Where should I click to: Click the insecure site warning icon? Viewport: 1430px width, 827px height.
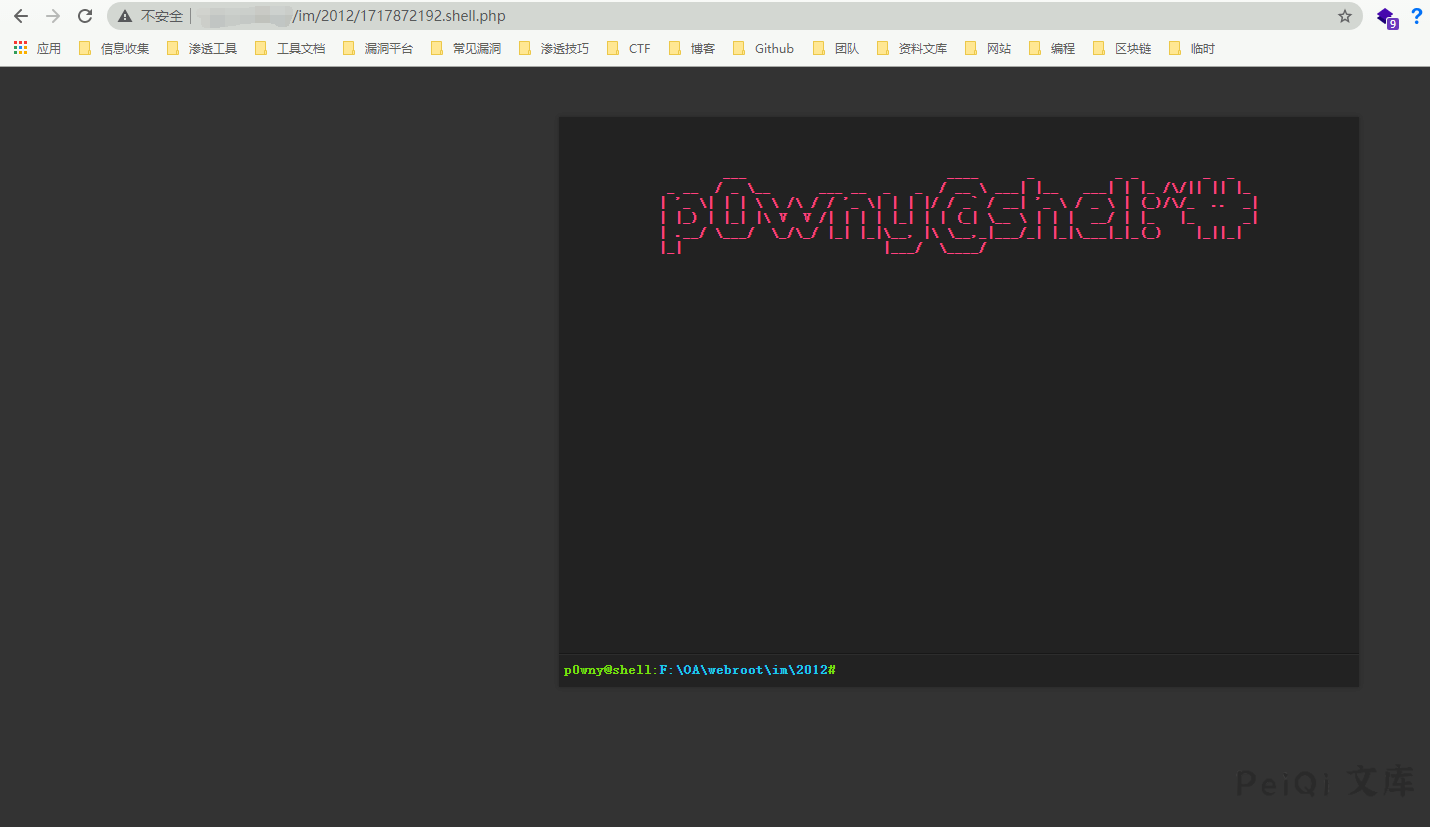pos(125,16)
